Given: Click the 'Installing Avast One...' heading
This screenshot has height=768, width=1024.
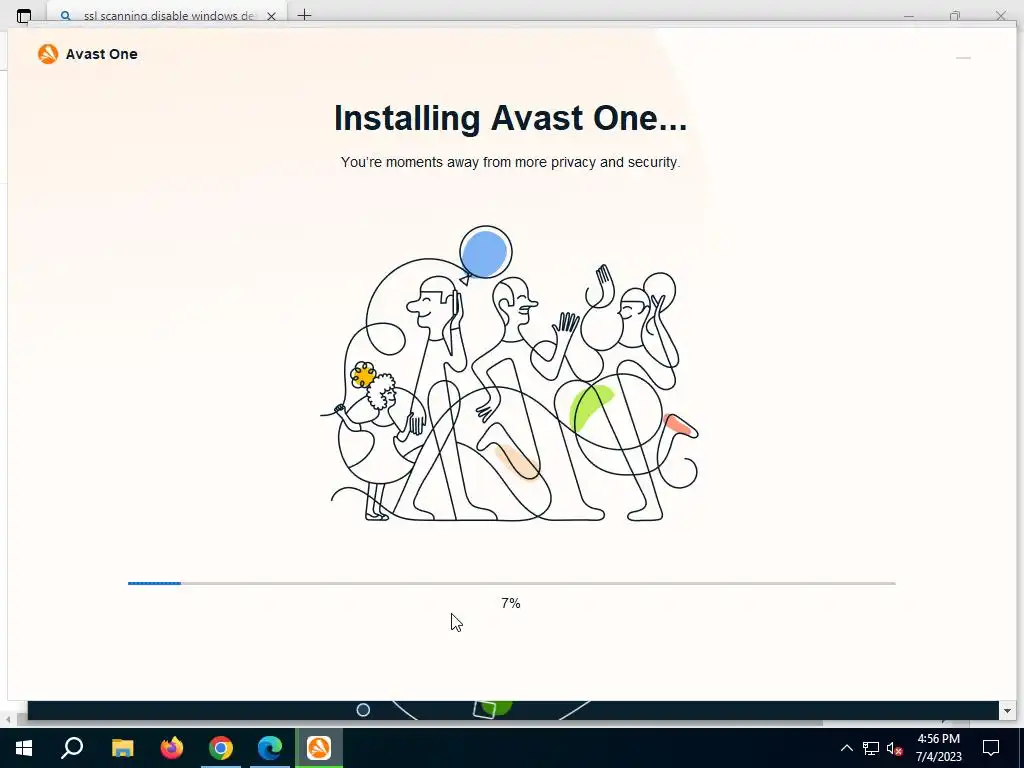Looking at the screenshot, I should (x=510, y=118).
